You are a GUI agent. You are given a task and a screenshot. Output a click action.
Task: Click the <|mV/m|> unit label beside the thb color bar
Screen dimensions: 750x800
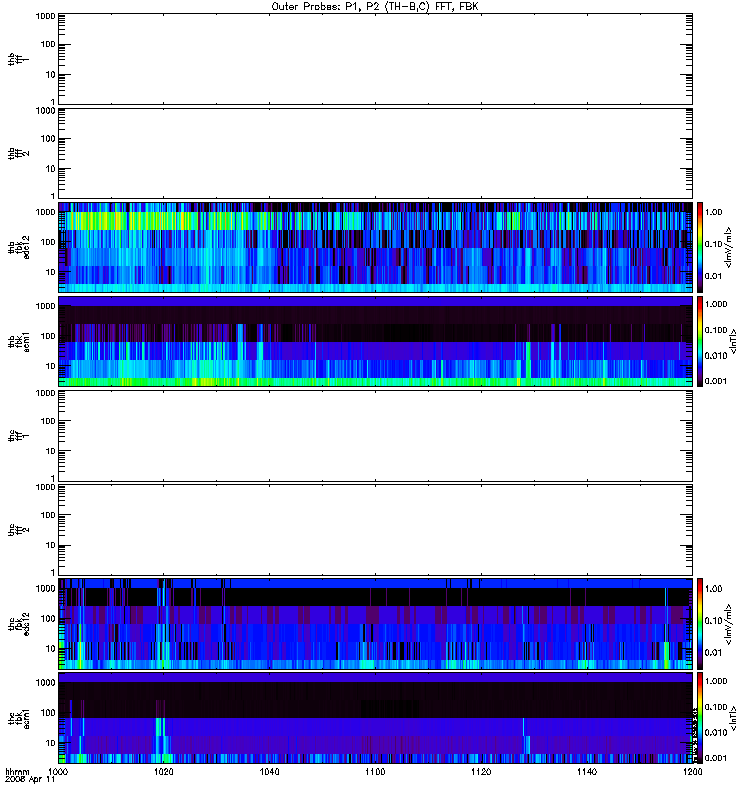click(x=729, y=247)
